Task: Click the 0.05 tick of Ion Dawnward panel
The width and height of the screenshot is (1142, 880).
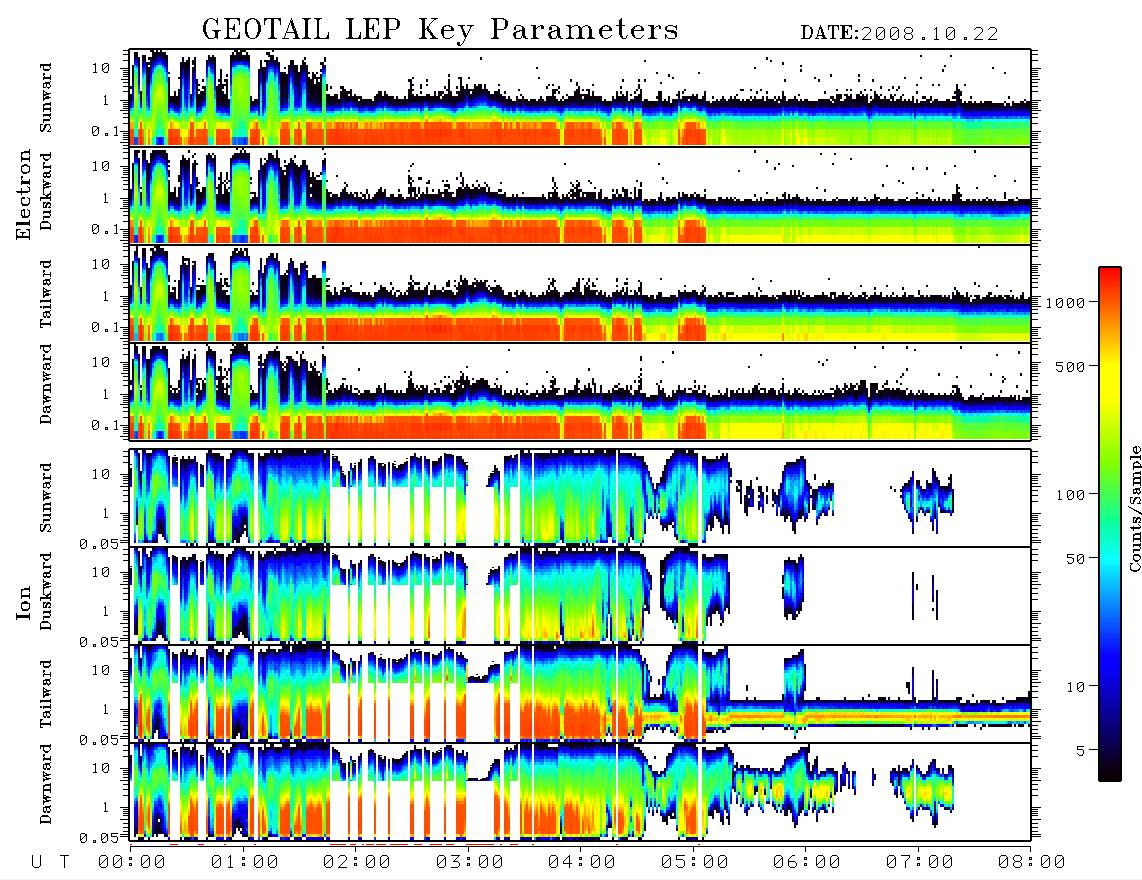Action: pyautogui.click(x=99, y=838)
